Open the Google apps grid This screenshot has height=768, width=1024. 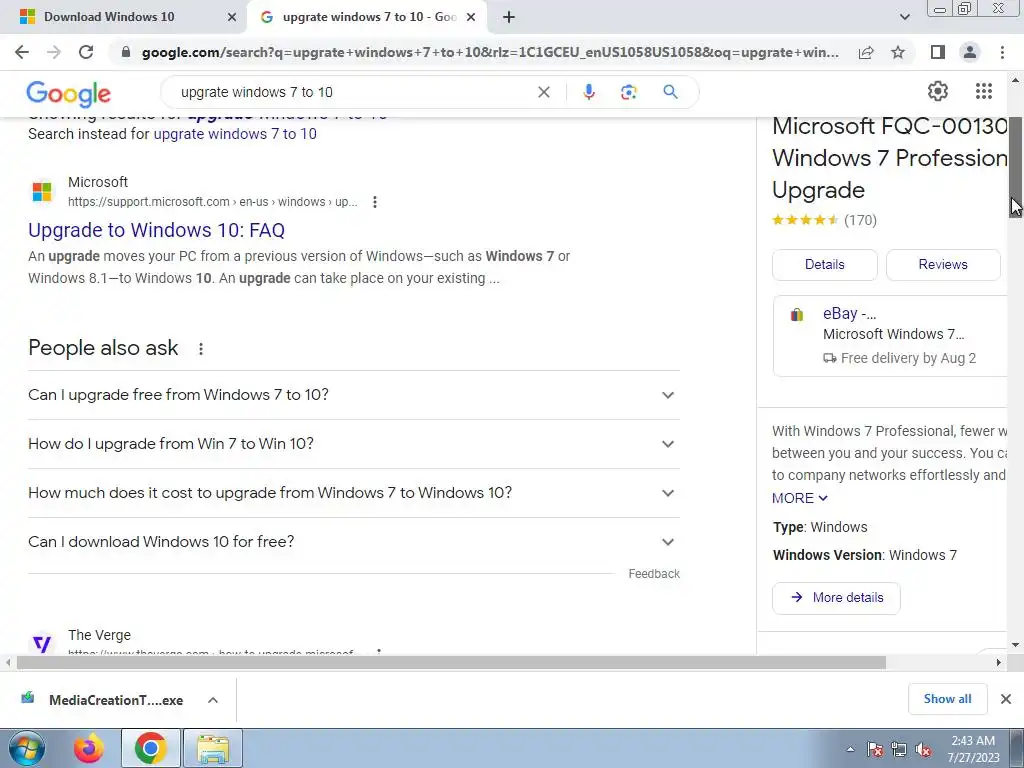pos(984,91)
